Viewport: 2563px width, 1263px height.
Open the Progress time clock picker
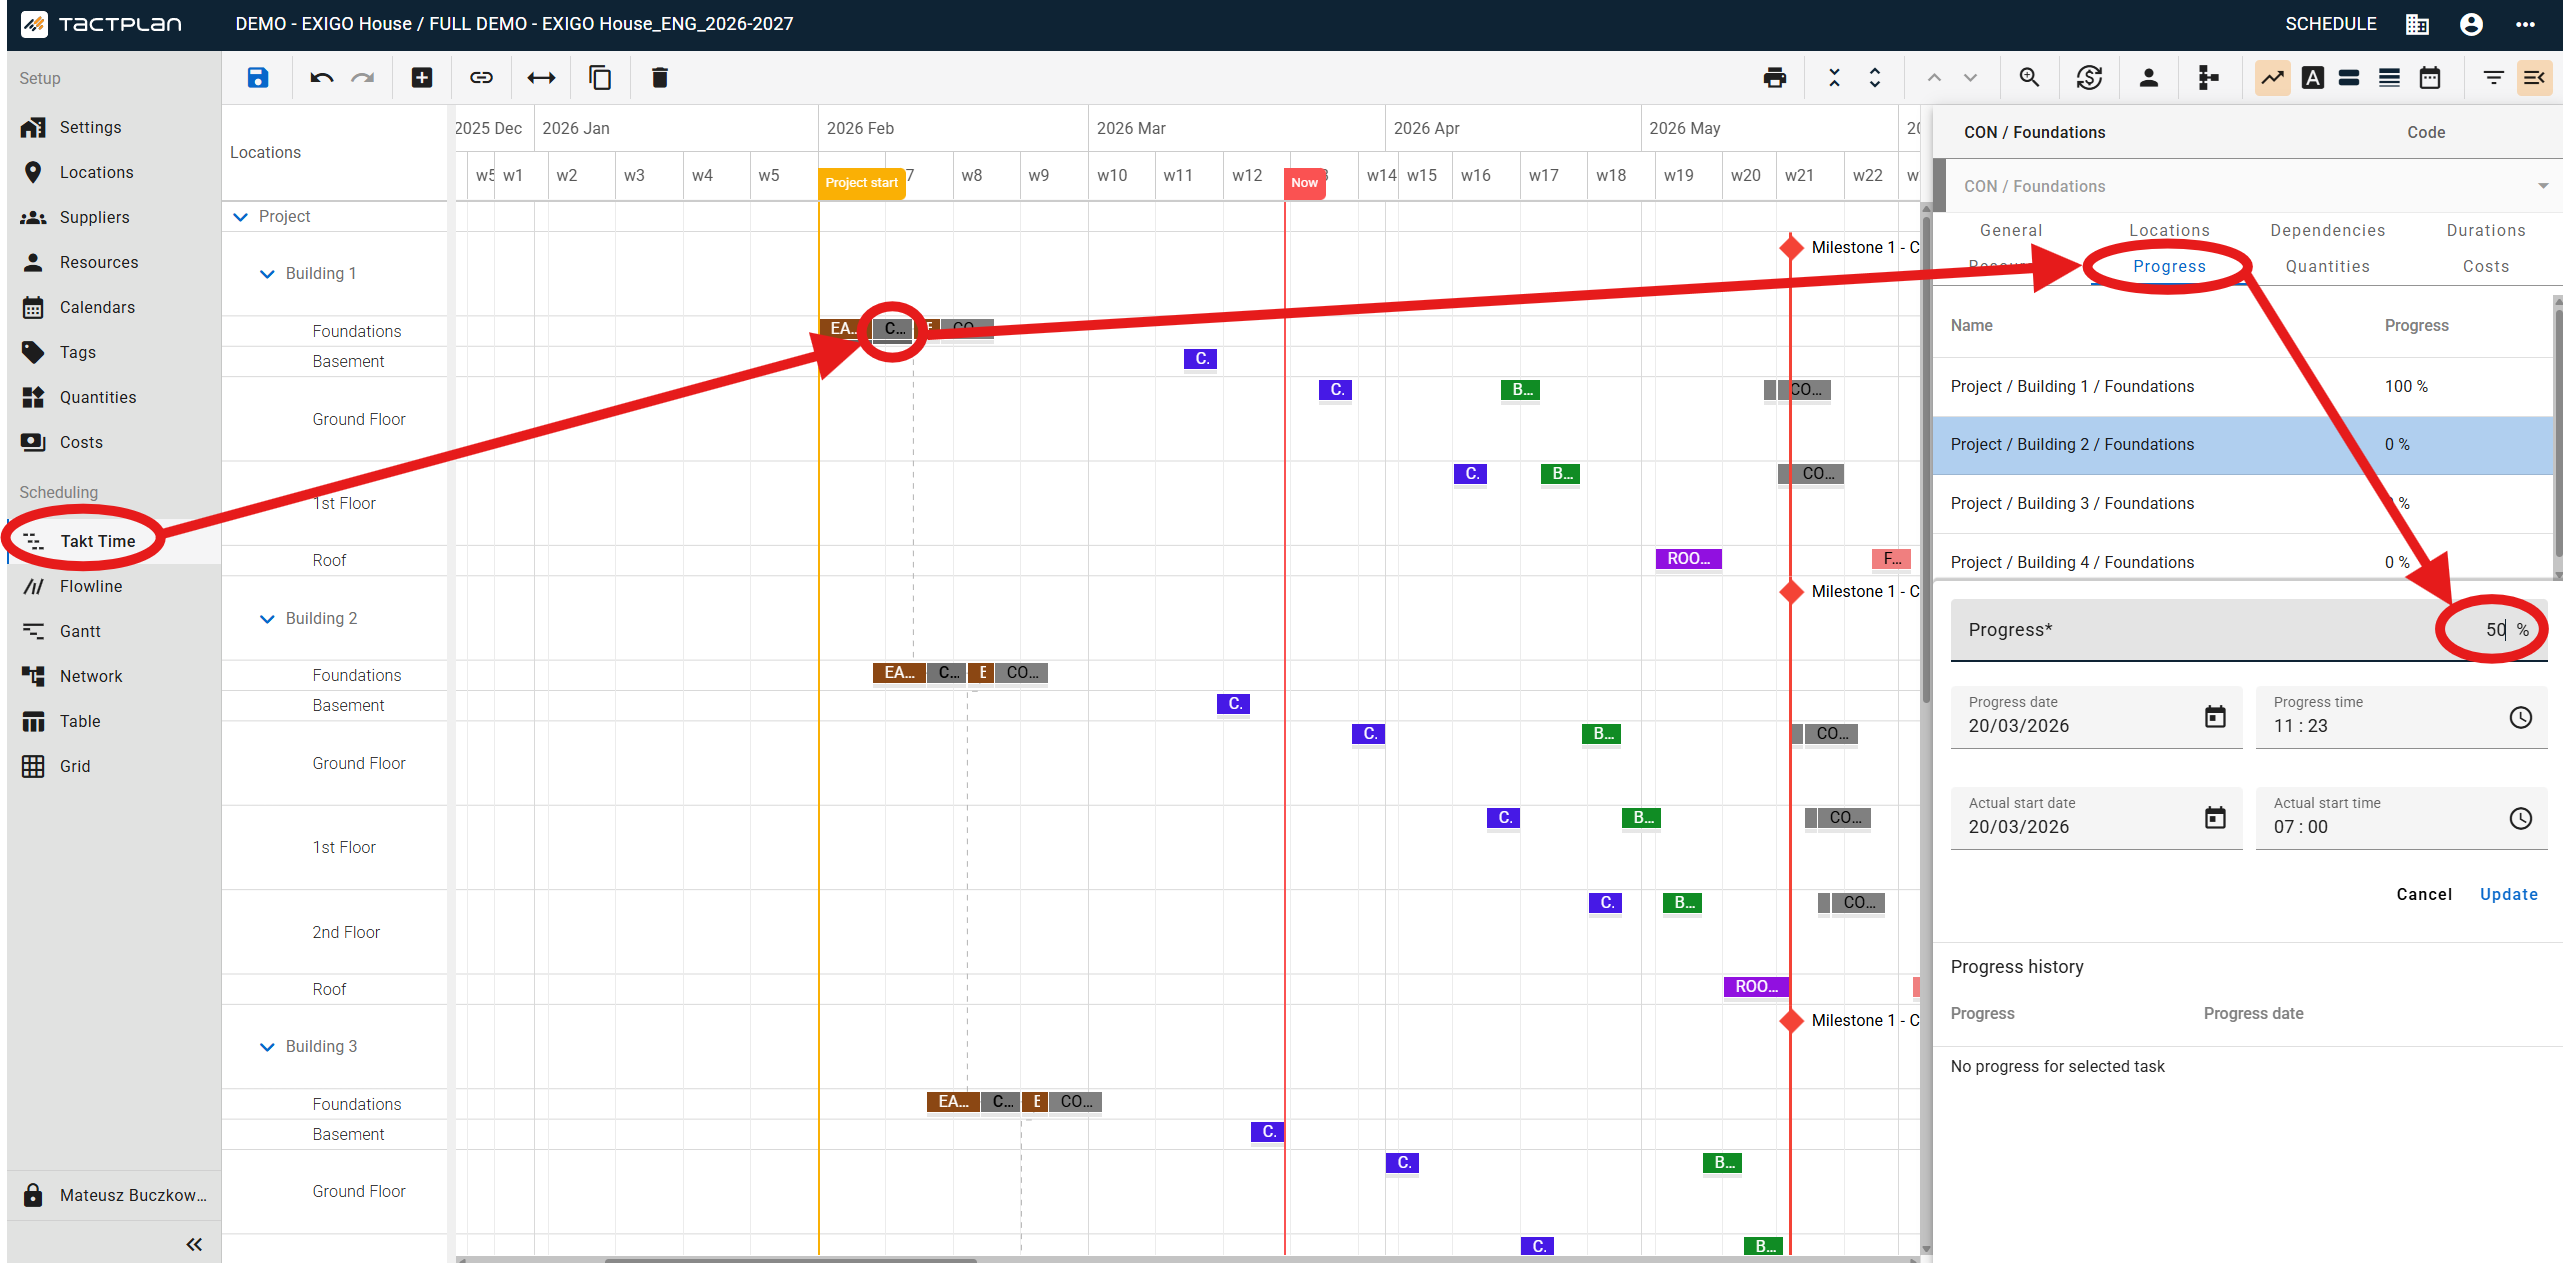click(x=2521, y=717)
